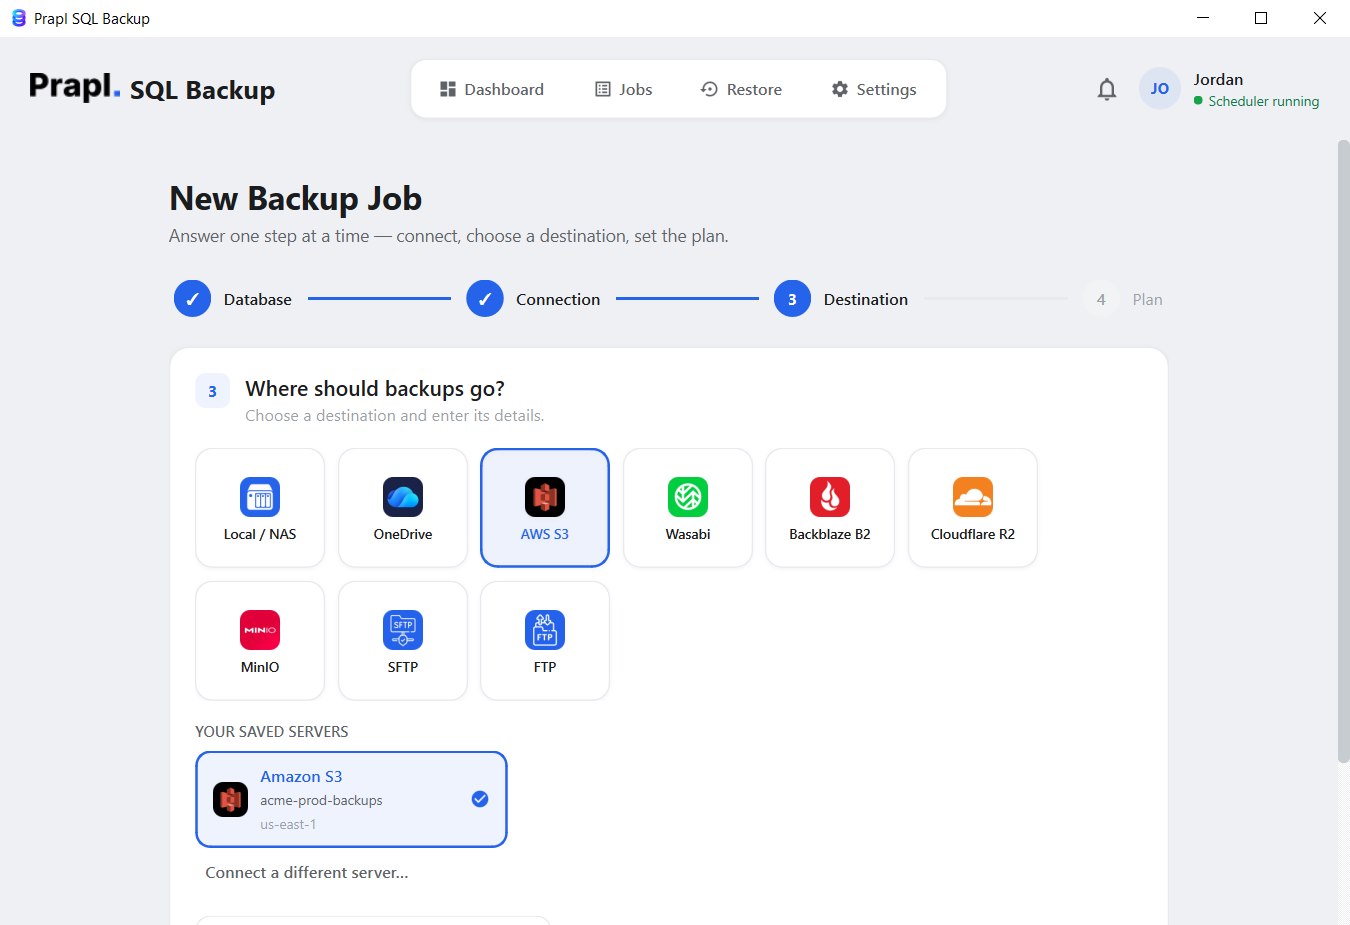The width and height of the screenshot is (1350, 925).
Task: Choose the OneDrive cloud icon
Action: coord(403,497)
